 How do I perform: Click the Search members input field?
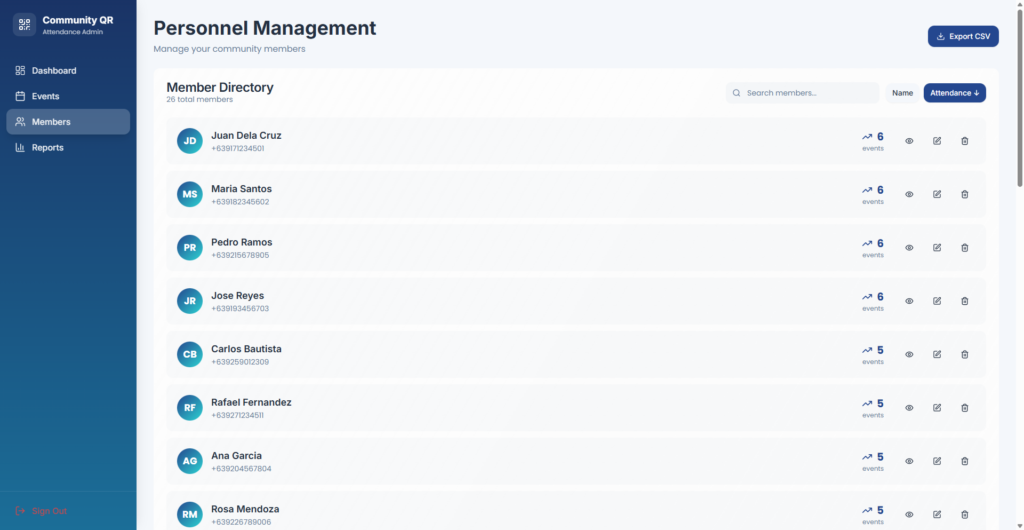coord(808,93)
